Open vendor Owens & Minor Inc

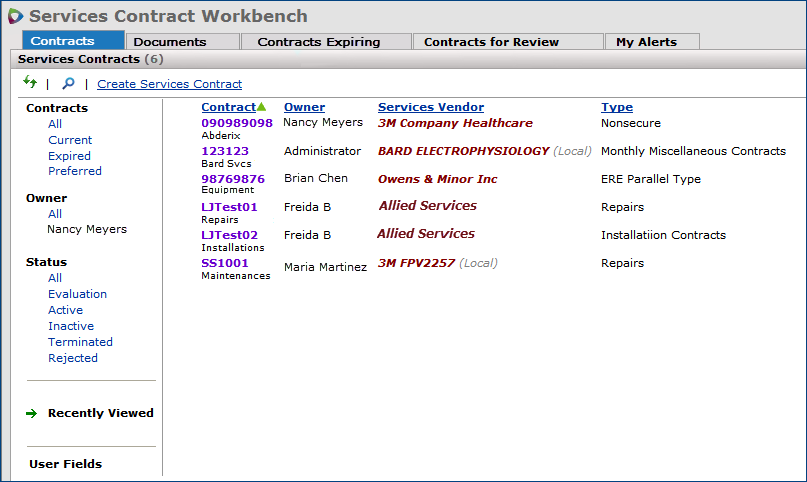click(437, 179)
